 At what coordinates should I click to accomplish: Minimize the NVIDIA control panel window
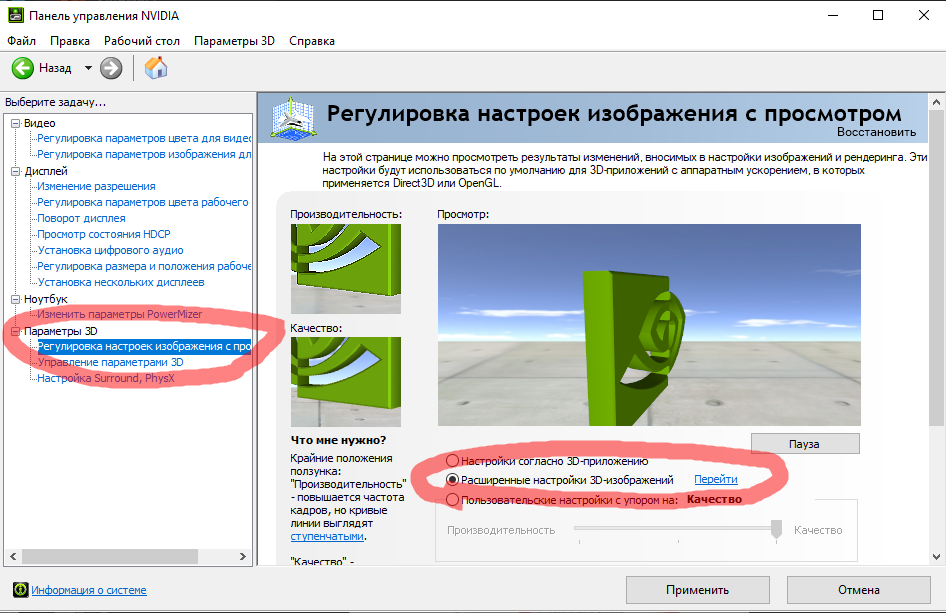(x=833, y=16)
